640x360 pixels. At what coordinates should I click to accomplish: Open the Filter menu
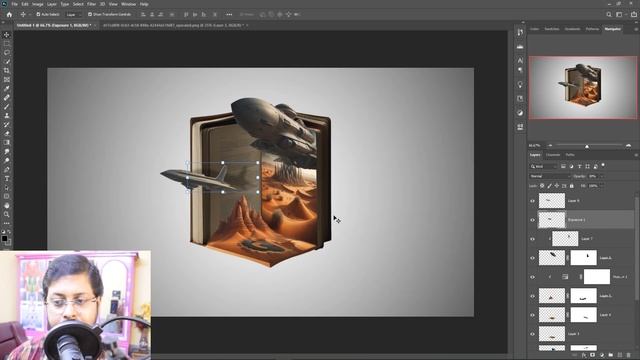coord(91,4)
